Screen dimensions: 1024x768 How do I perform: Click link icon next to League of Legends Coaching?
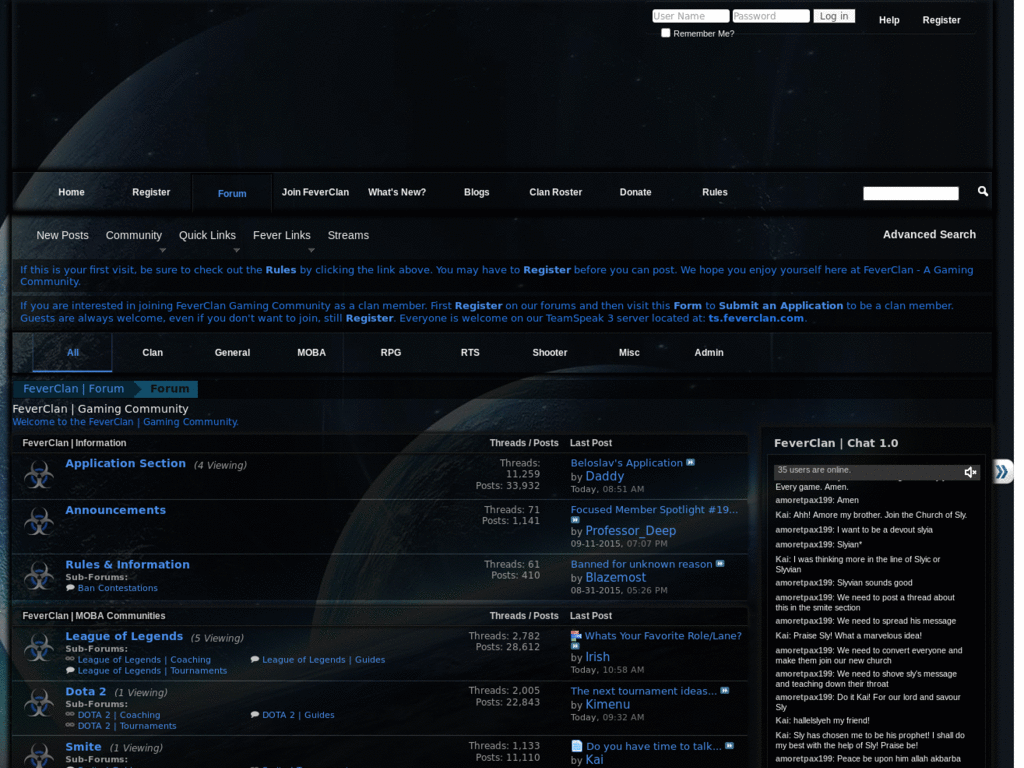pos(70,660)
